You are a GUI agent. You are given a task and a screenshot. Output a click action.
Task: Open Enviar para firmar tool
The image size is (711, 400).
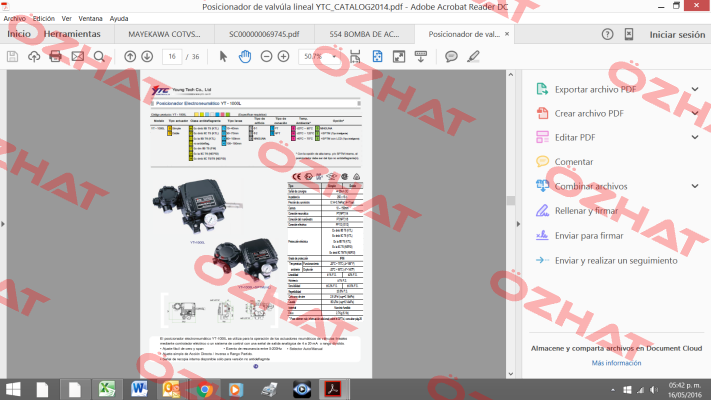(x=589, y=235)
